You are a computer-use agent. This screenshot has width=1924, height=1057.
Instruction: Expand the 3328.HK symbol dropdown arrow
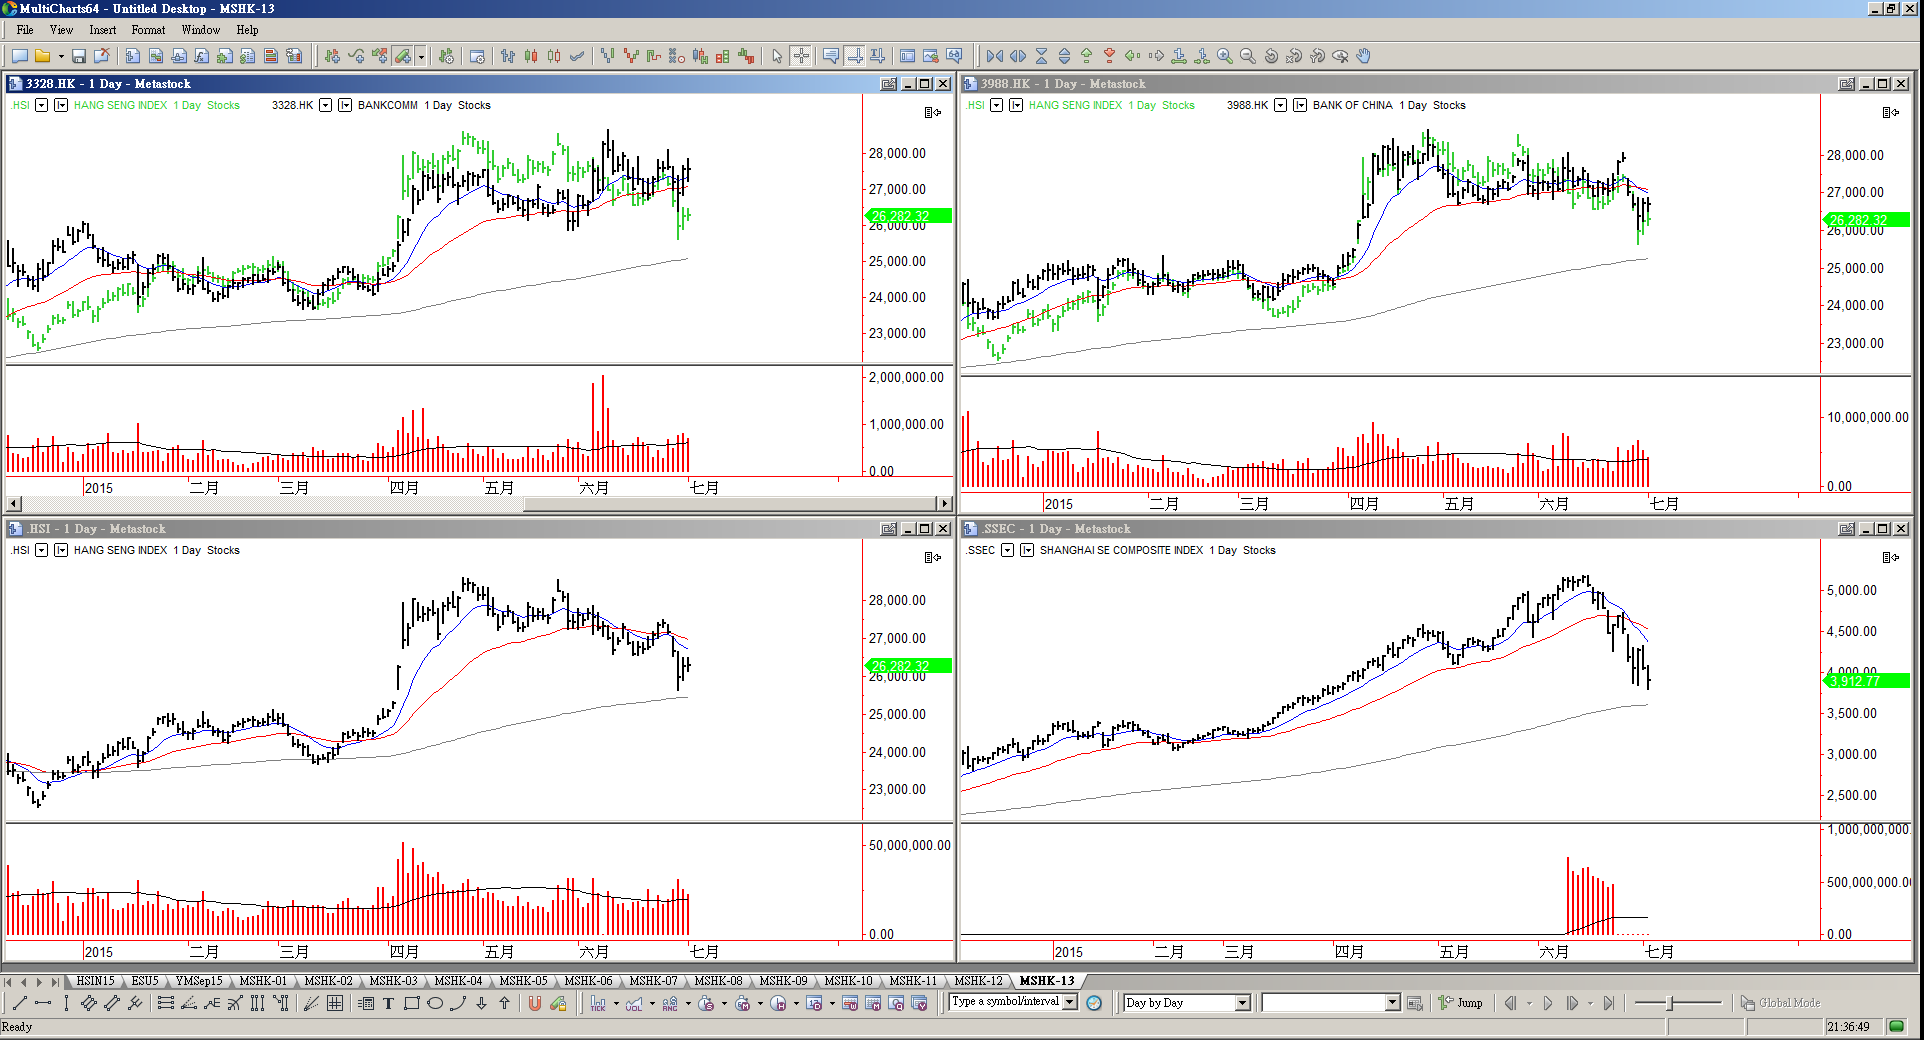(x=325, y=105)
